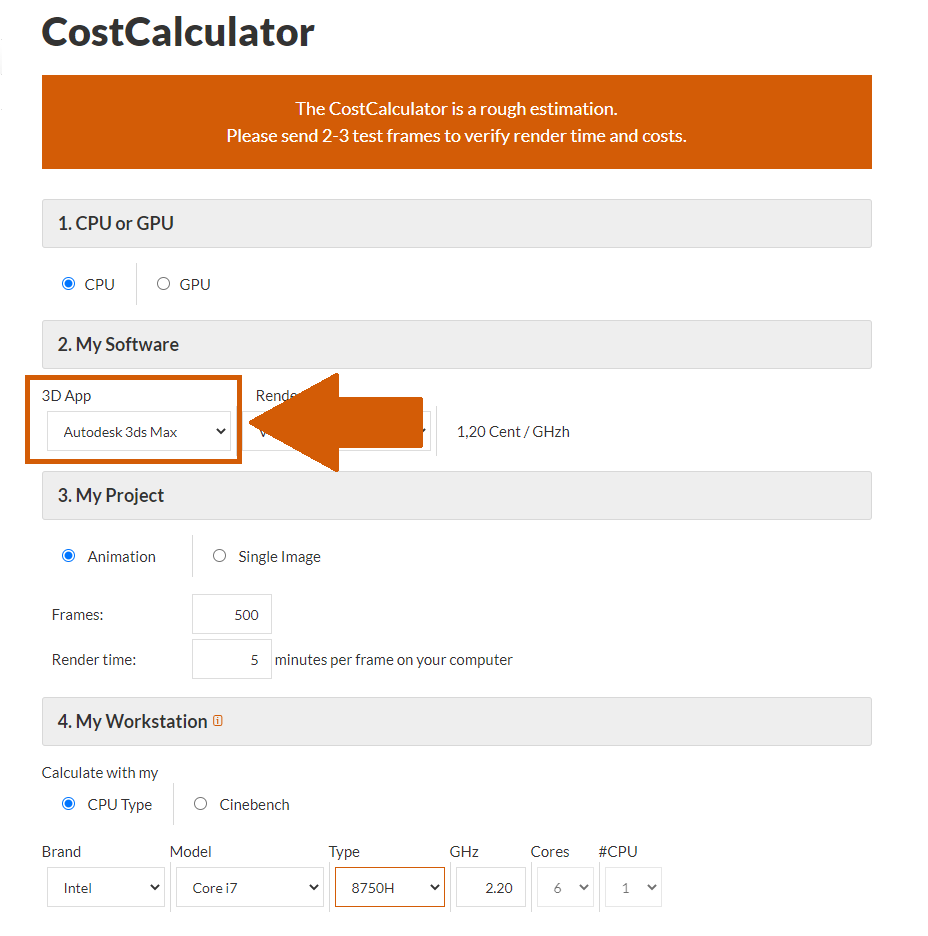Select the CPU radio button

click(69, 284)
